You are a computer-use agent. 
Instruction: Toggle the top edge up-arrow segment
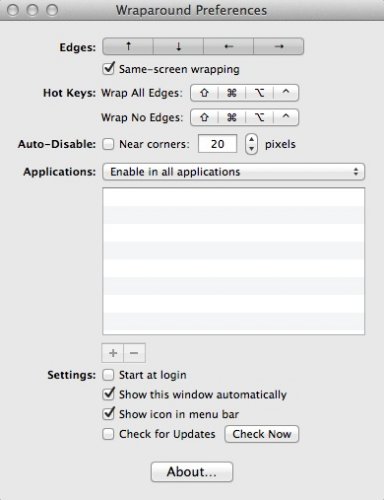pos(128,46)
